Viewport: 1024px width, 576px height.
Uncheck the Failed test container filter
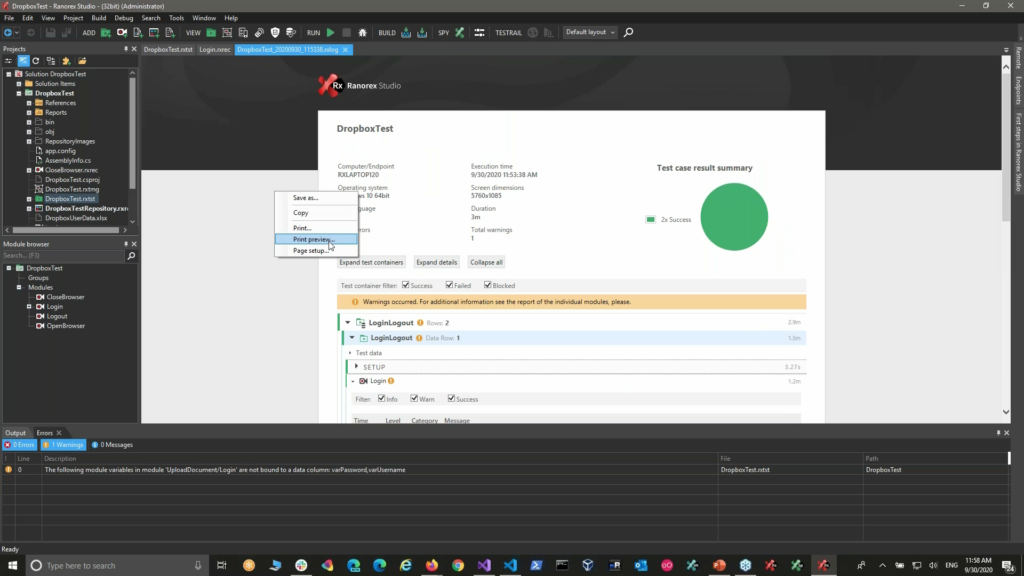[449, 285]
